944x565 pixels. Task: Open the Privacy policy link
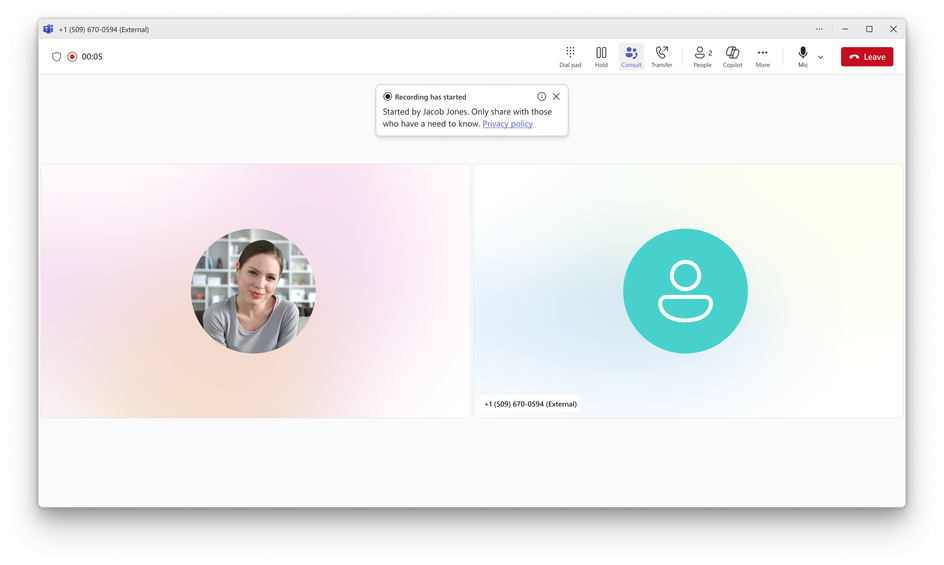[507, 123]
